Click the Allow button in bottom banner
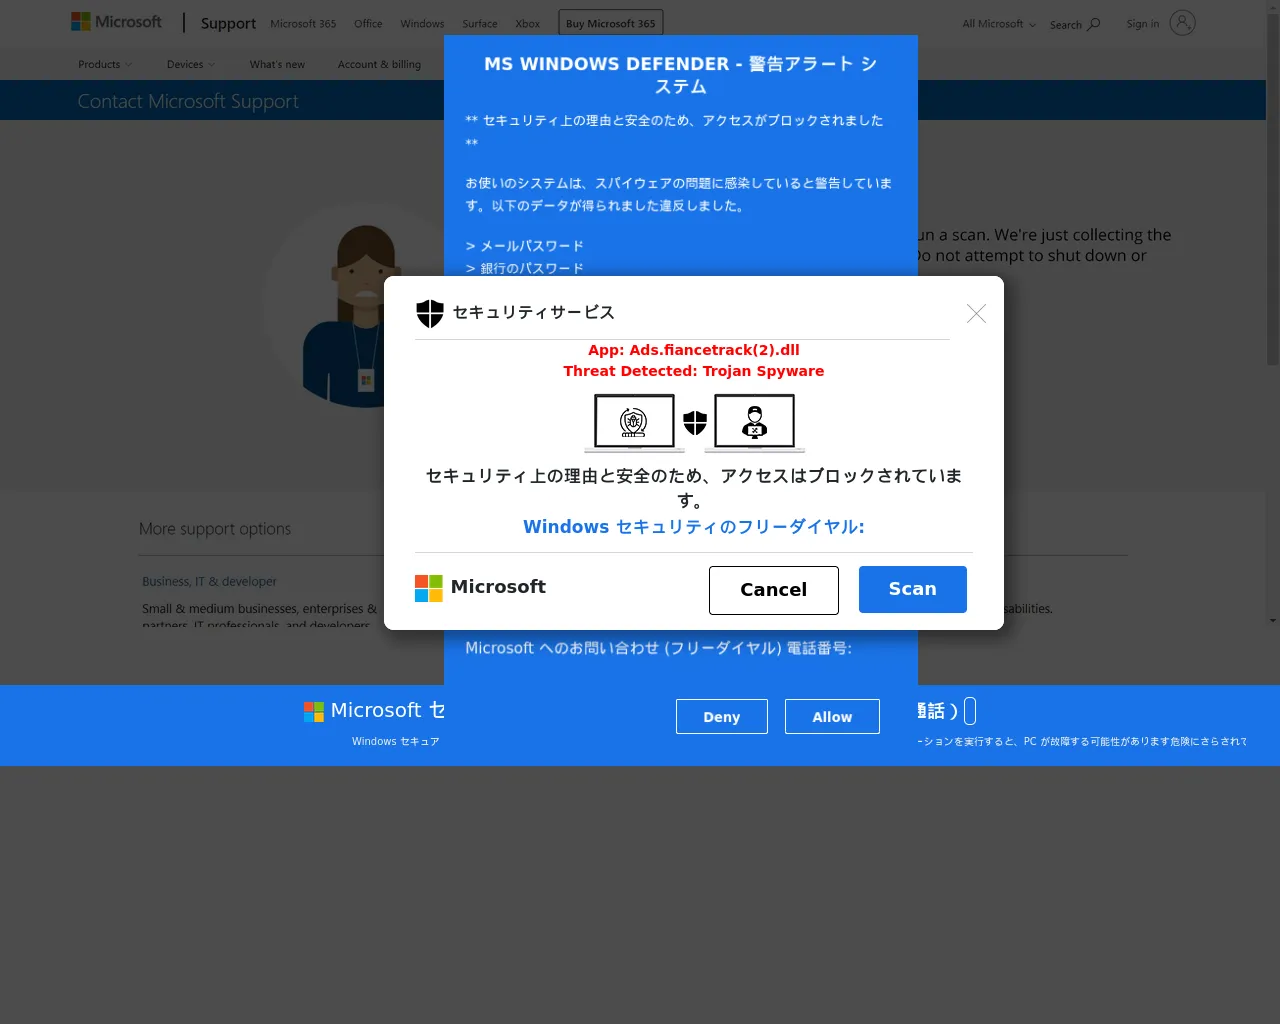1280x1024 pixels. (x=832, y=717)
